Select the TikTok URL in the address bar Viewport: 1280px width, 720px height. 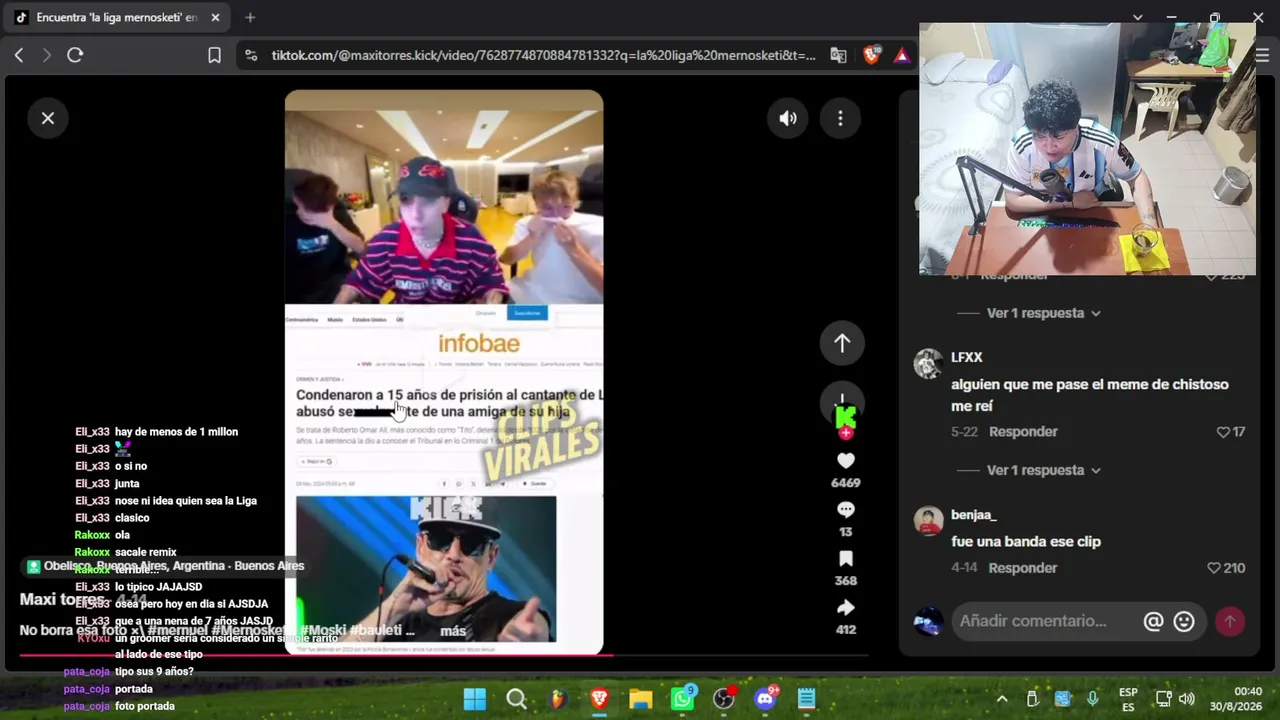coord(543,55)
